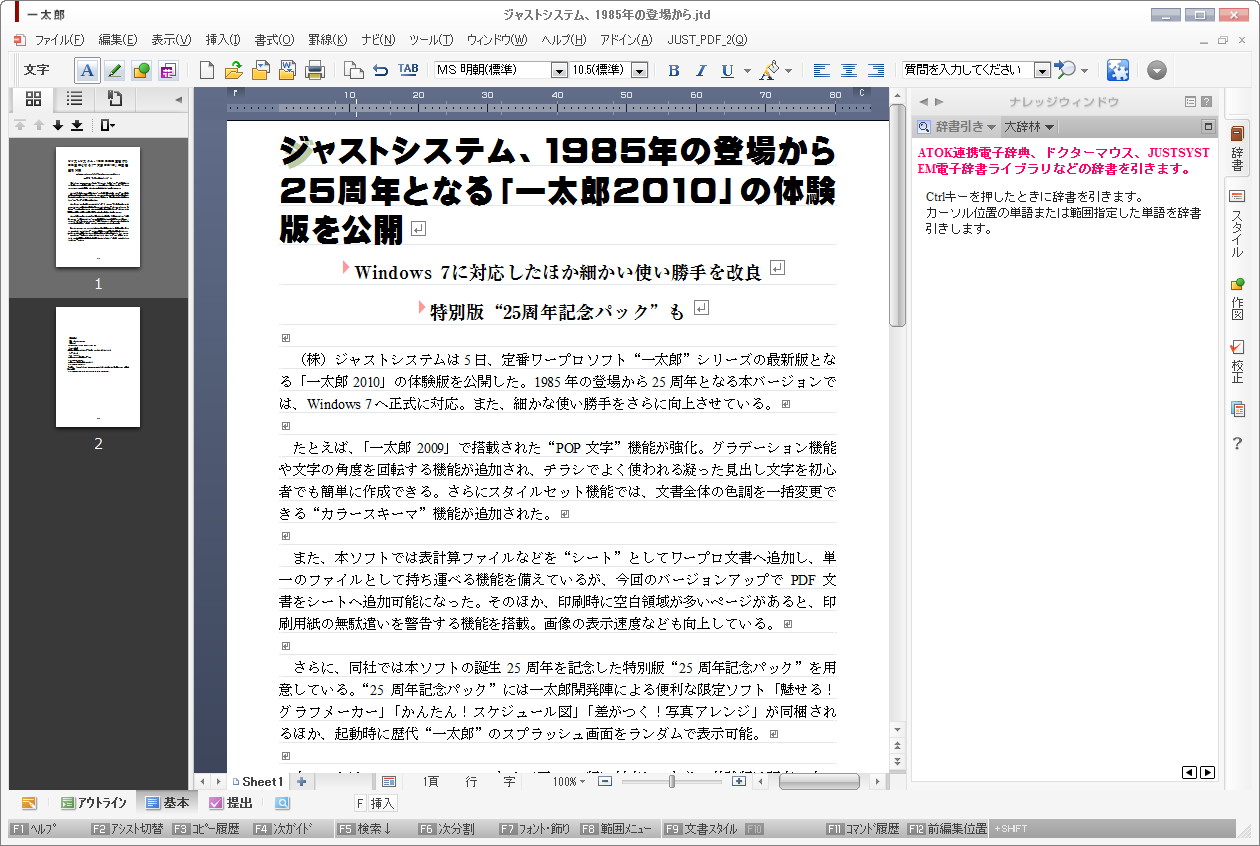Click the center alignment icon
This screenshot has width=1260, height=846.
coord(849,70)
